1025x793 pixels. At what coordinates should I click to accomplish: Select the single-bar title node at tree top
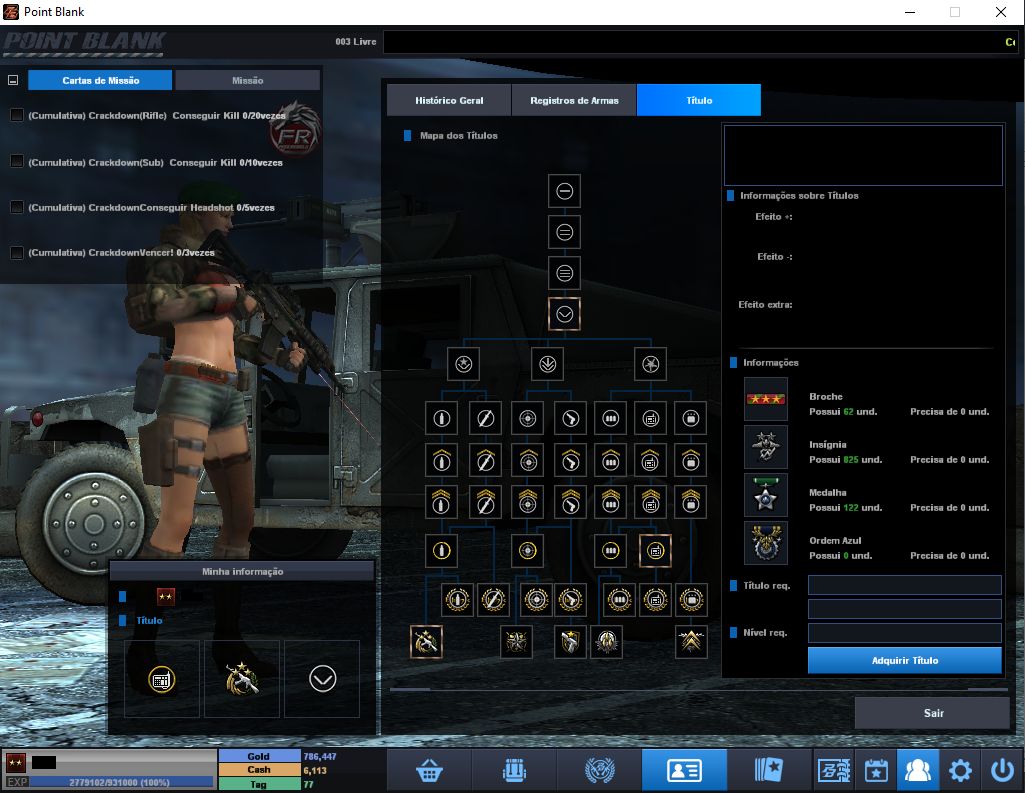click(x=564, y=191)
